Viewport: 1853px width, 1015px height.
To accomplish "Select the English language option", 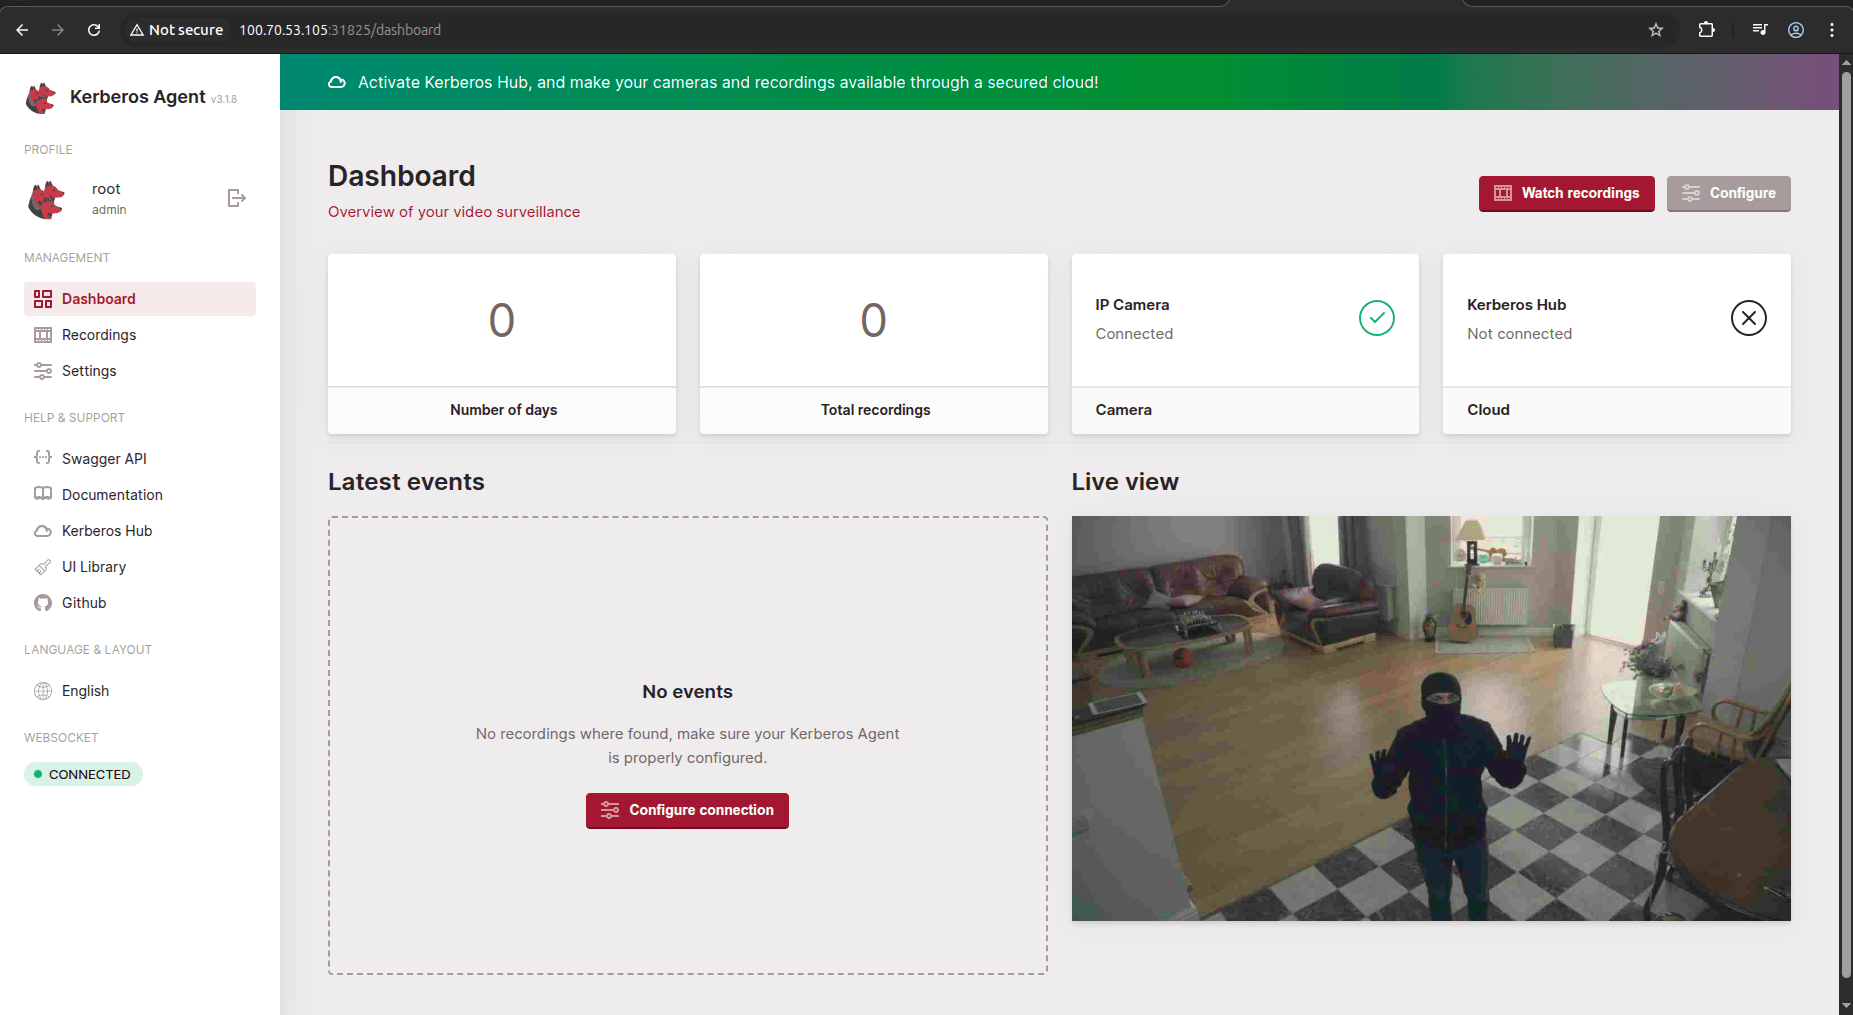I will pyautogui.click(x=140, y=691).
